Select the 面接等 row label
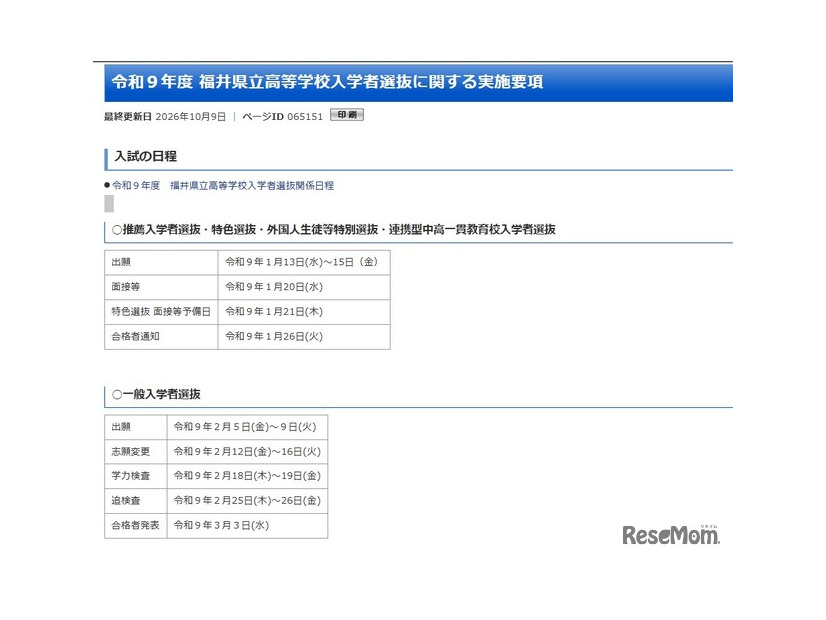The height and width of the screenshot is (620, 826). [x=161, y=287]
